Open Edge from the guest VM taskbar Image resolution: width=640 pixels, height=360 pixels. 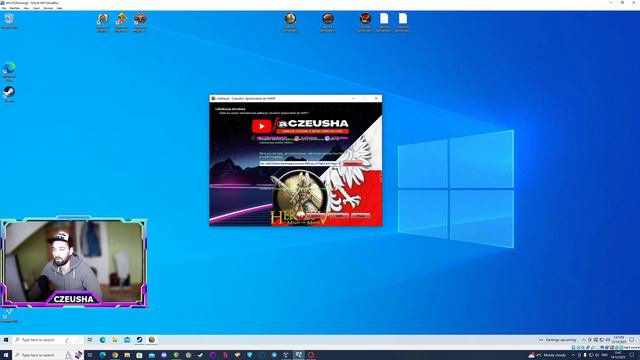(102, 340)
